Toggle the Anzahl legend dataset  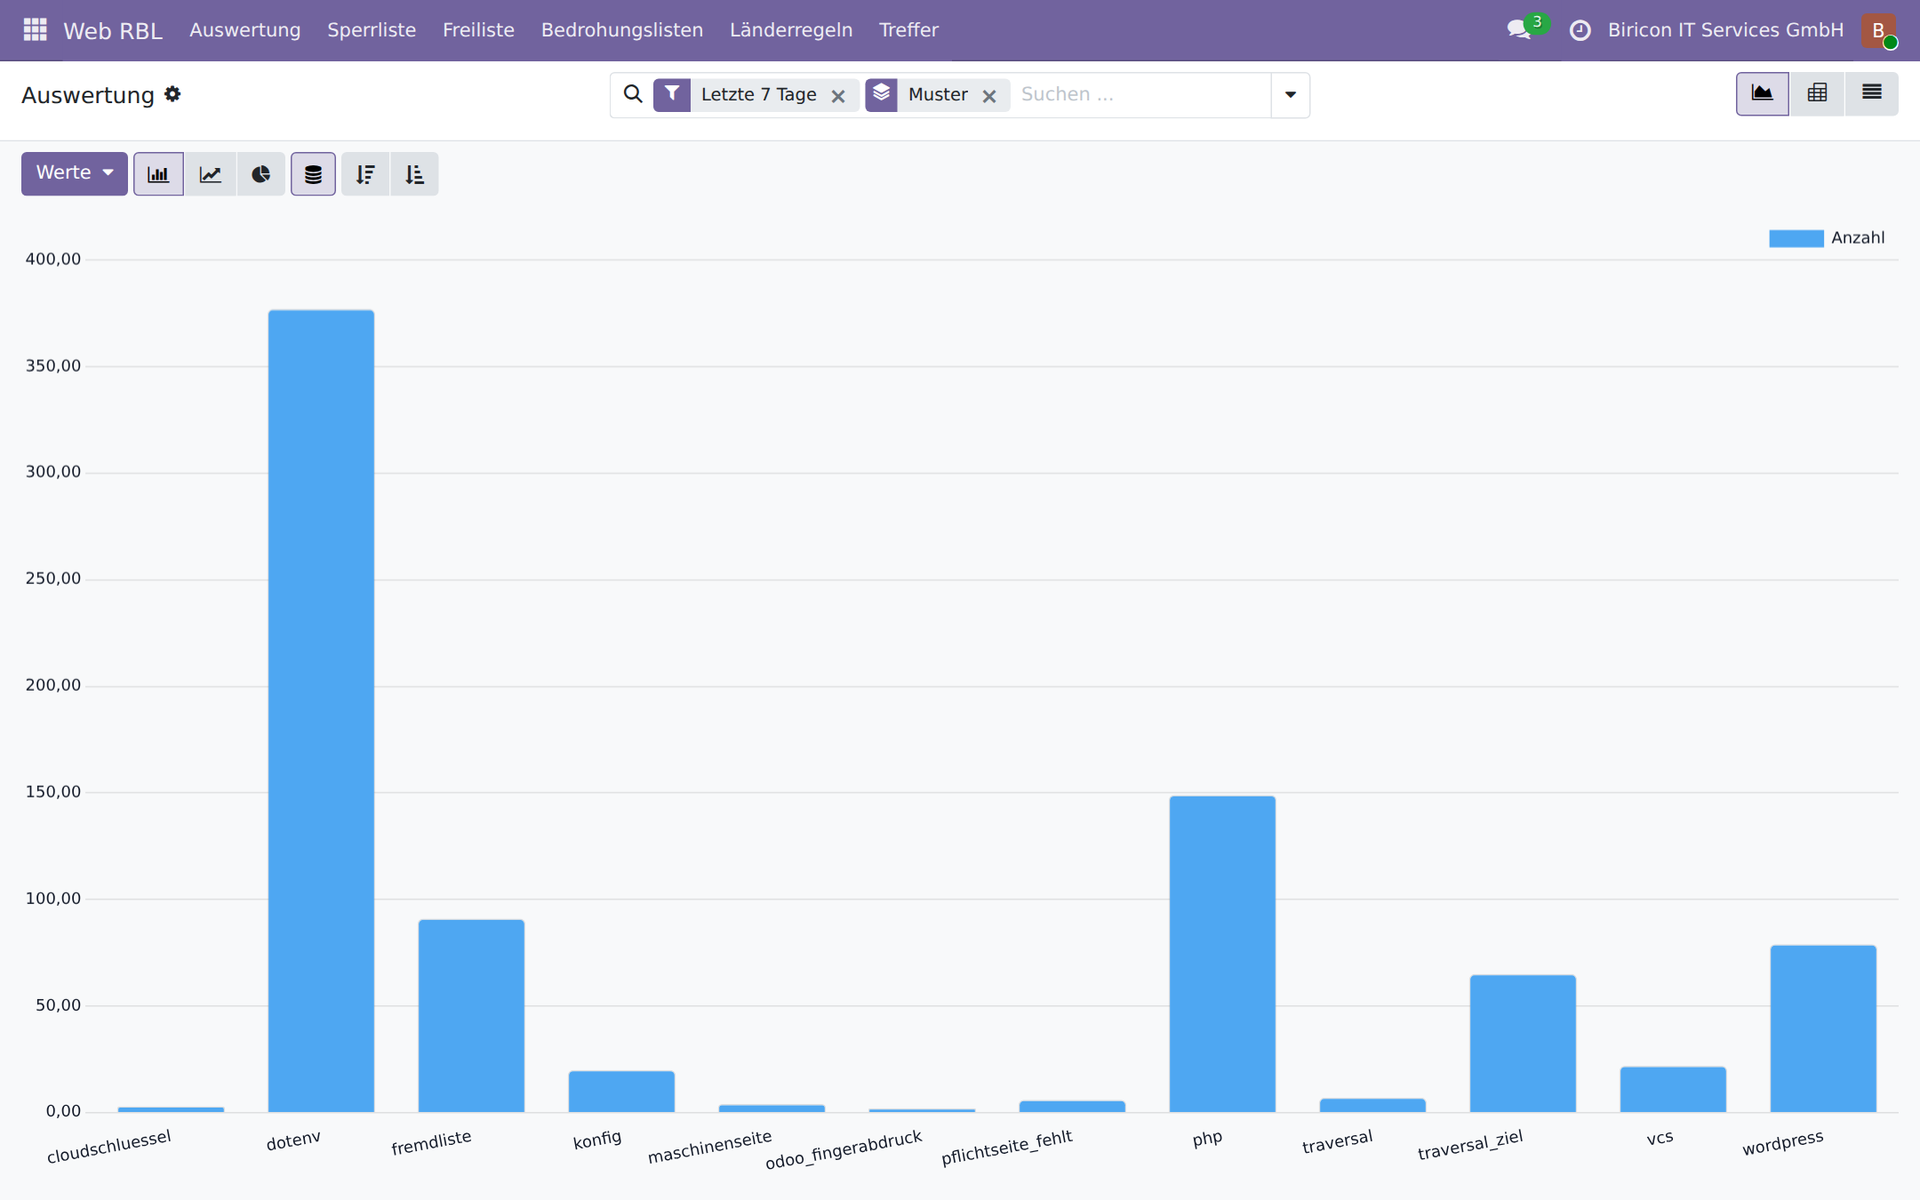pyautogui.click(x=1827, y=238)
